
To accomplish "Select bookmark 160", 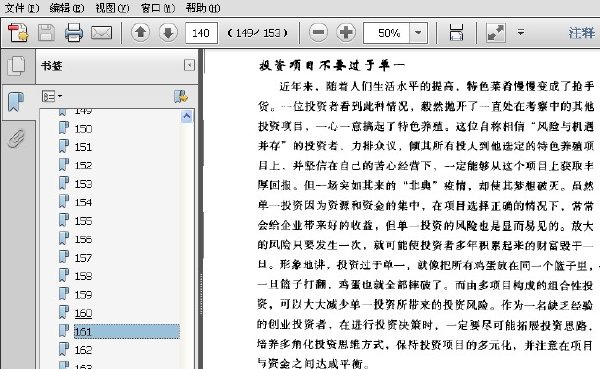I will point(83,313).
